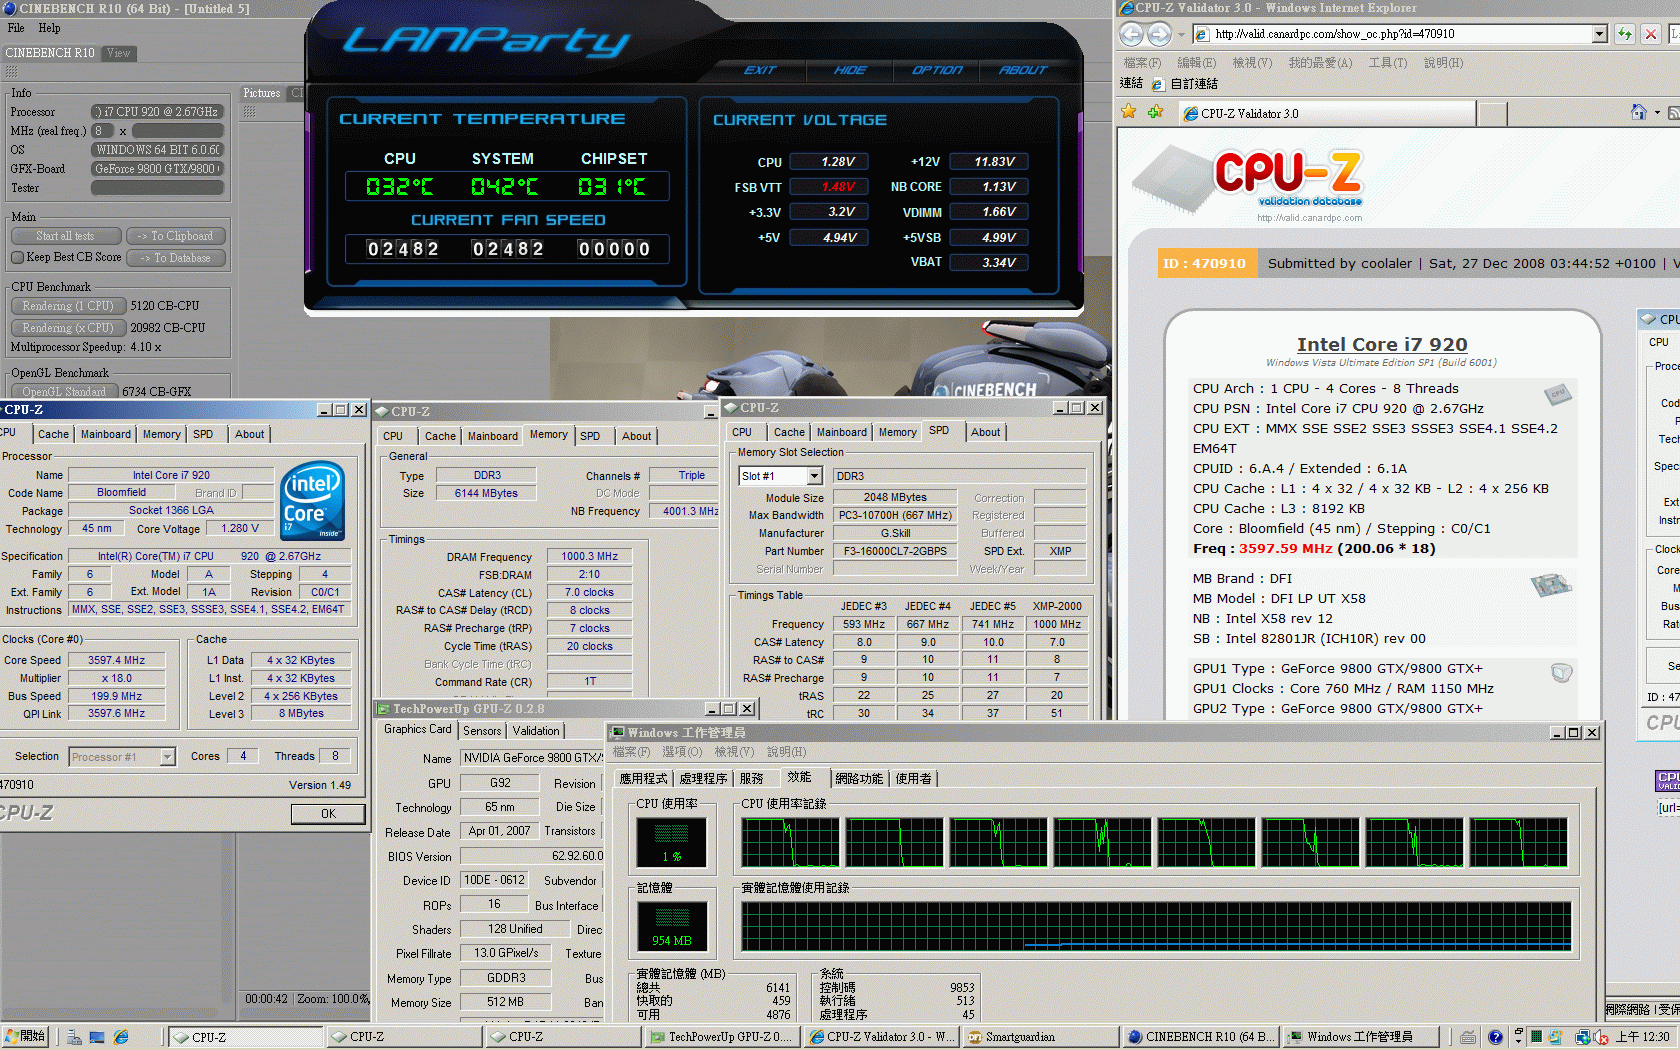This screenshot has height=1050, width=1680.
Task: Click Rendering (1 CPU) button
Action: coord(68,306)
